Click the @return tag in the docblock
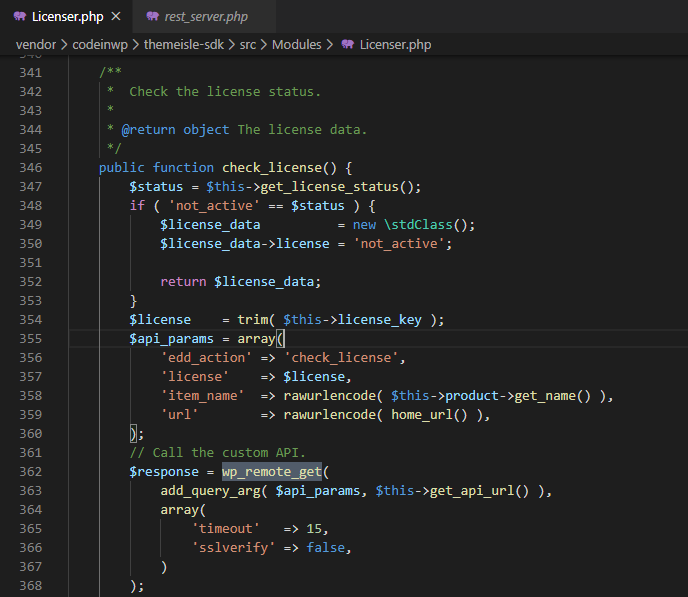Image resolution: width=688 pixels, height=597 pixels. click(x=148, y=130)
